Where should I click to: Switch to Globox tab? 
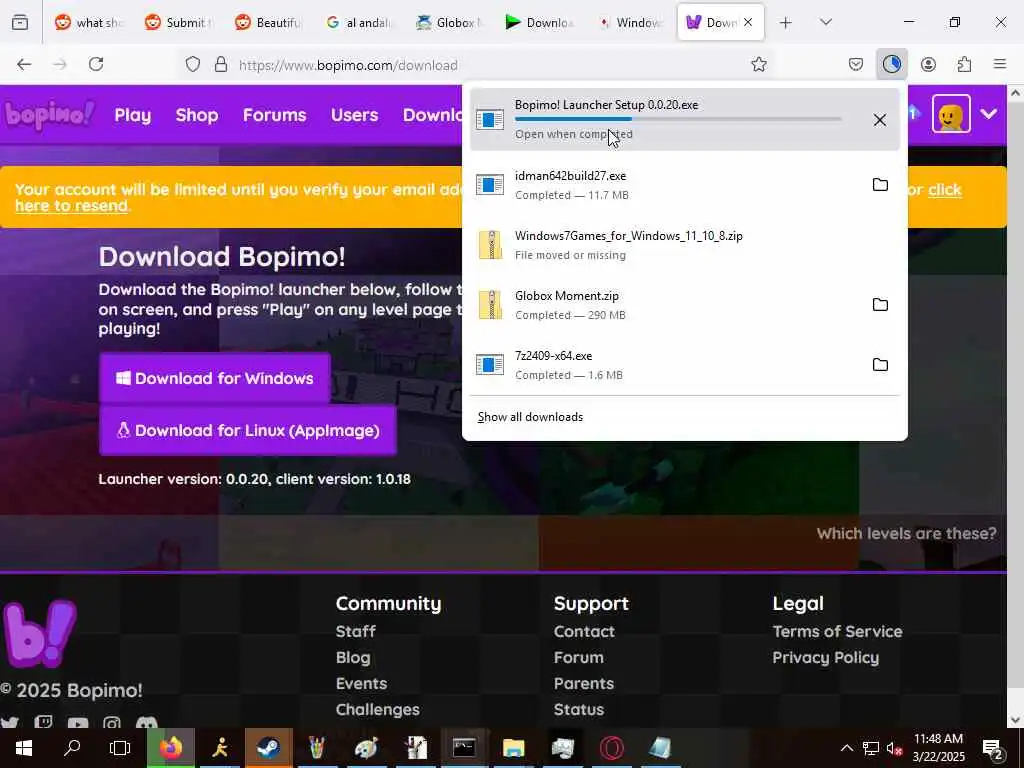tap(449, 23)
